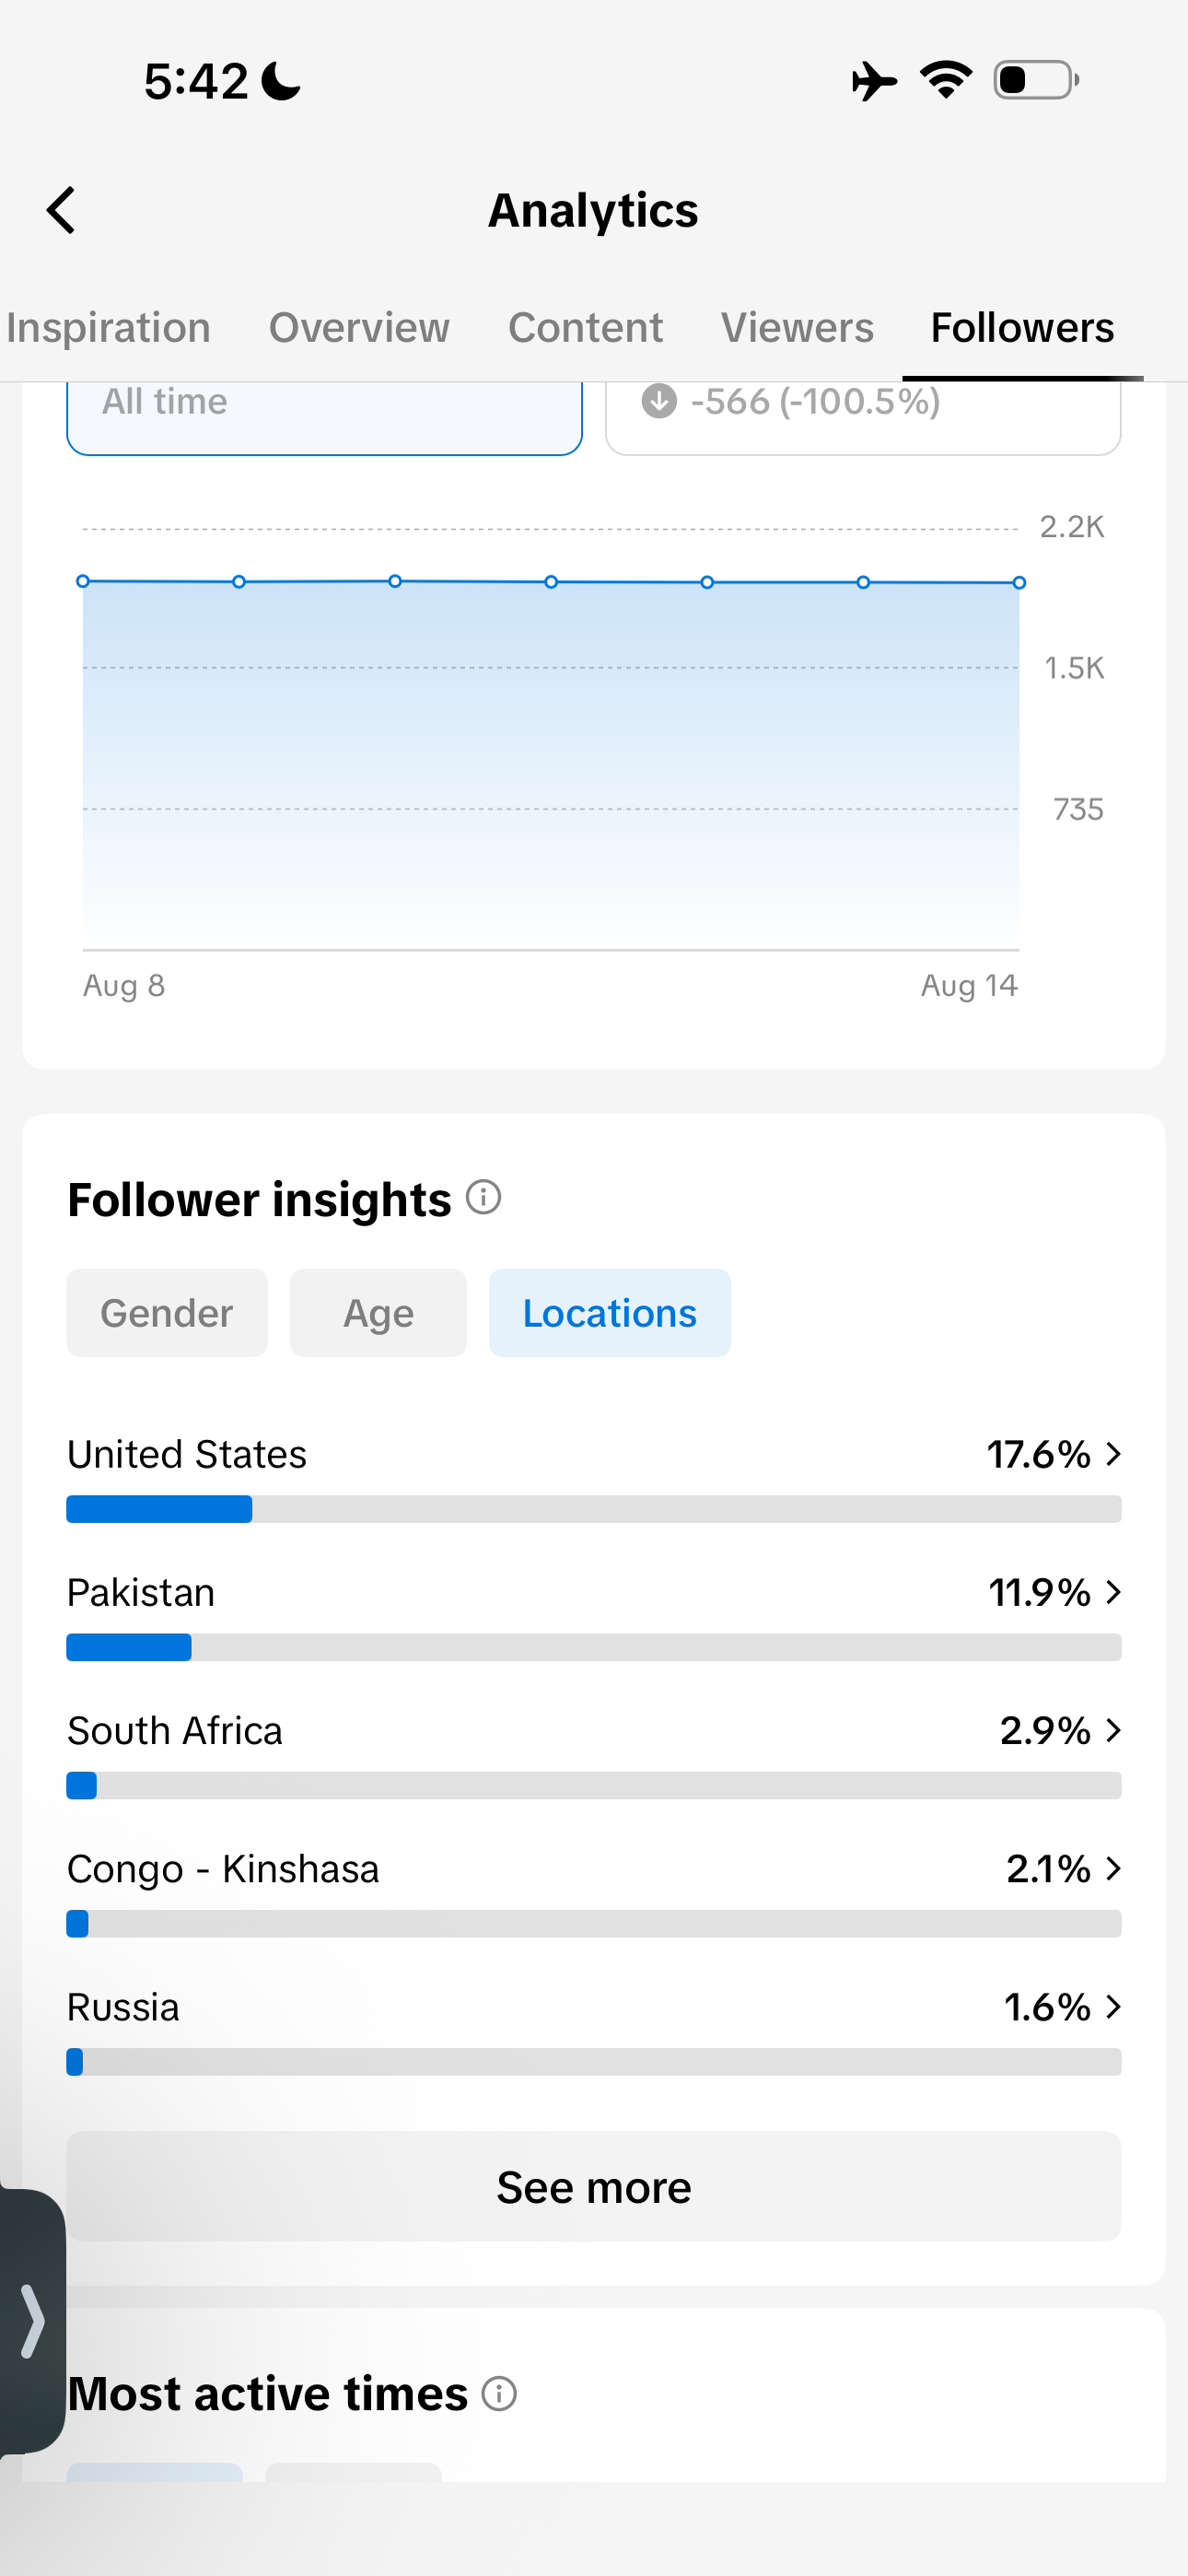Open Most active times info icon
Viewport: 1188px width, 2576px height.
pos(499,2393)
